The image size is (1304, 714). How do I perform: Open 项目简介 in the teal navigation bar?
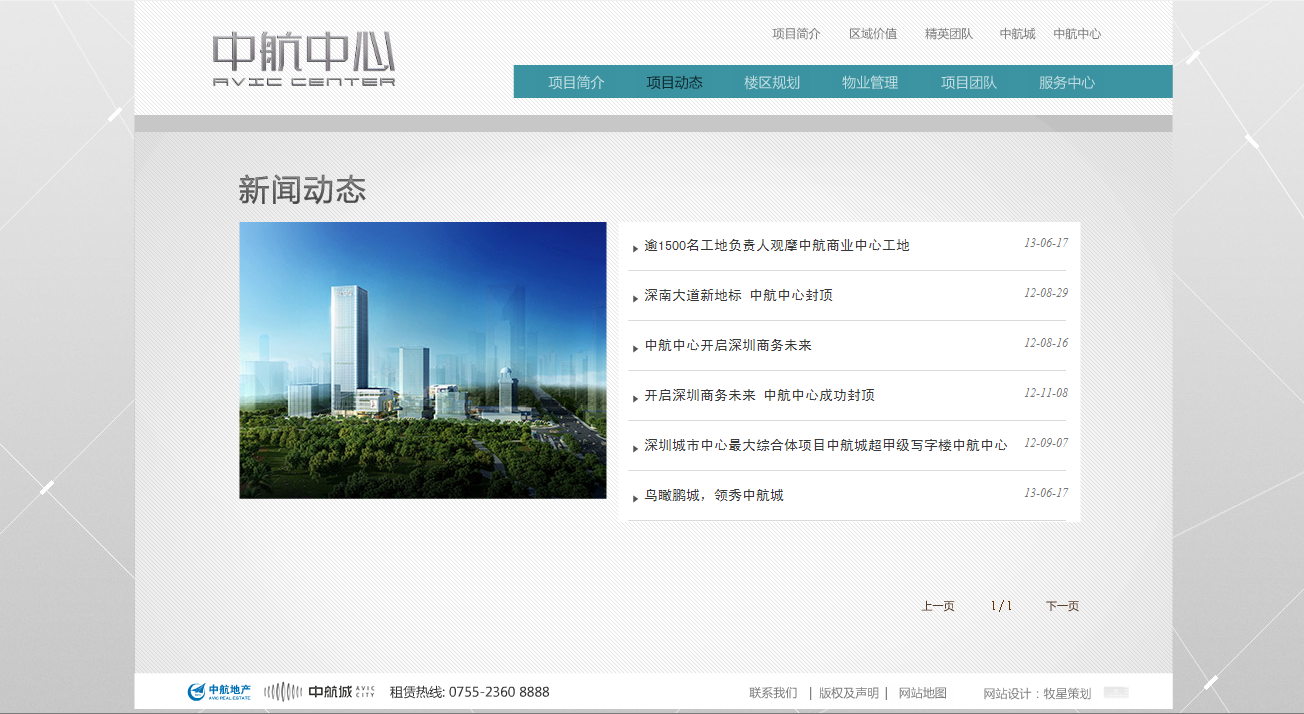576,82
